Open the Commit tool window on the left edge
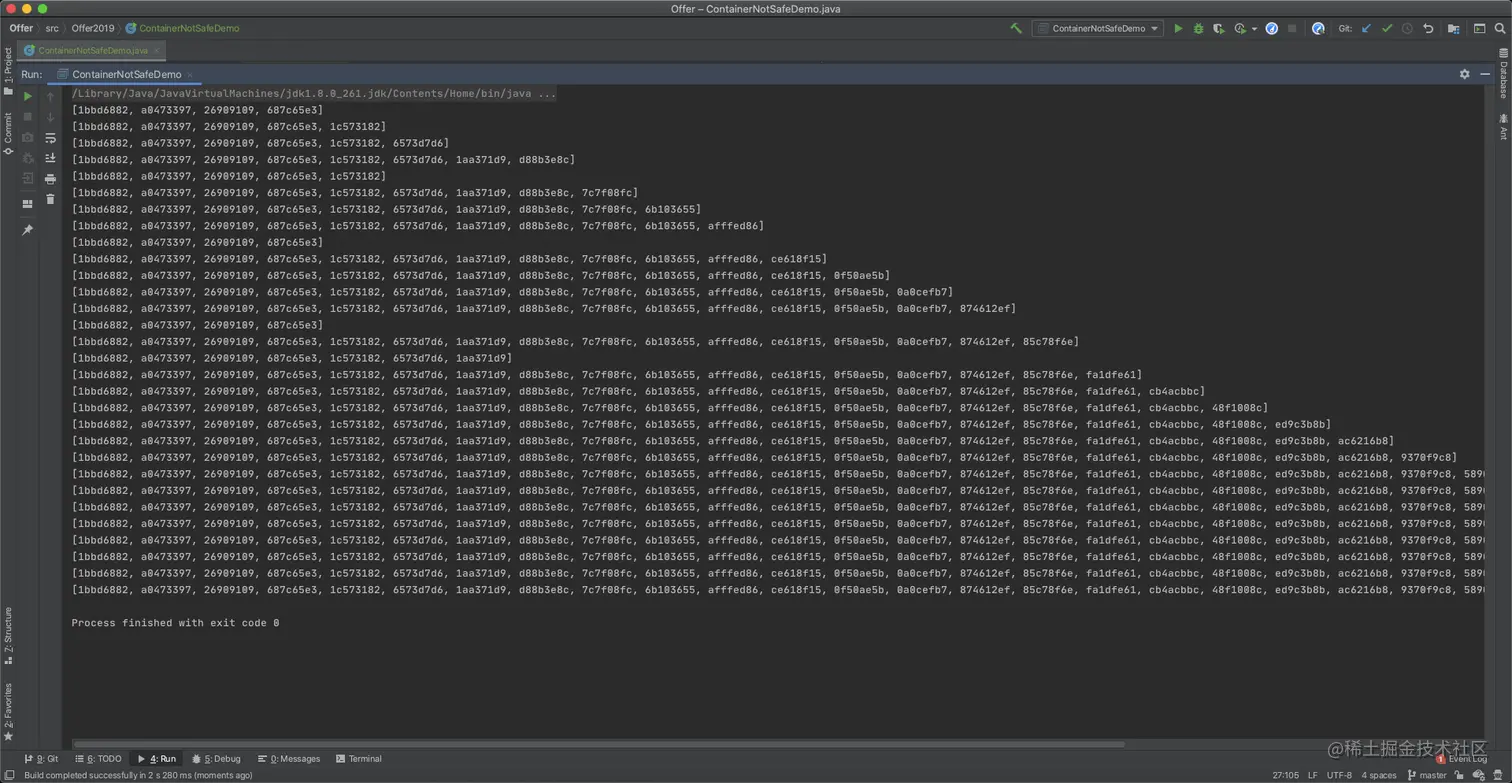Viewport: 1512px width, 783px height. click(8, 133)
